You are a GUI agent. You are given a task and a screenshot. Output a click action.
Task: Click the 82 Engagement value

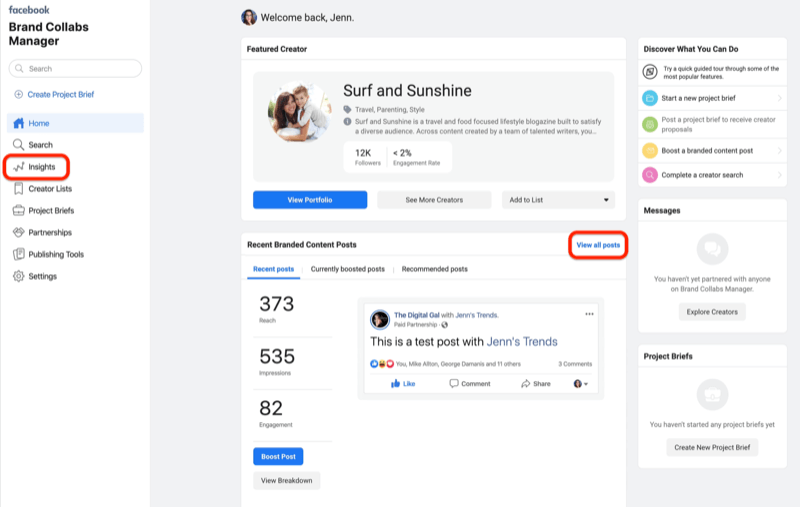pyautogui.click(x=271, y=408)
